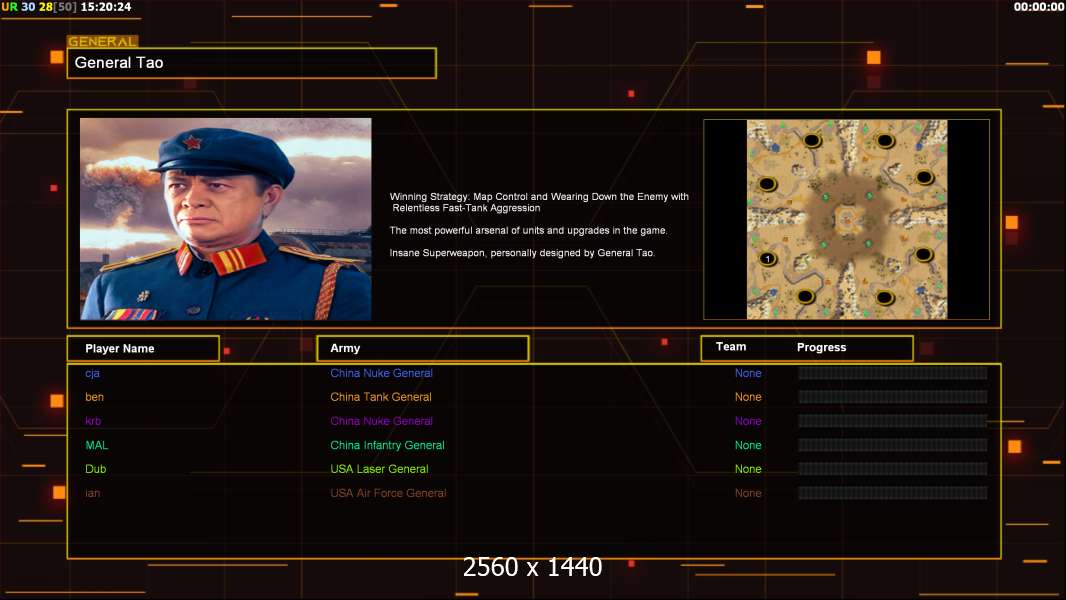Select the GENERAL label tag
Screen dimensions: 1066x600
coord(102,41)
